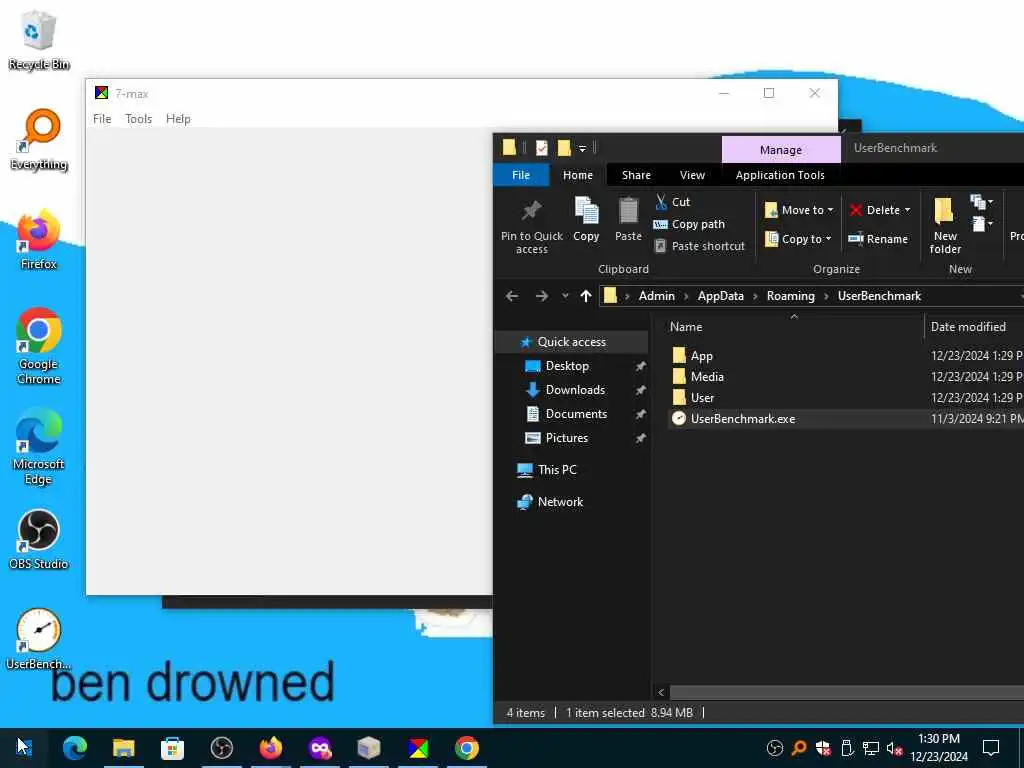Click the Copy icon in the Clipboard group
The image size is (1024, 768).
tap(586, 219)
